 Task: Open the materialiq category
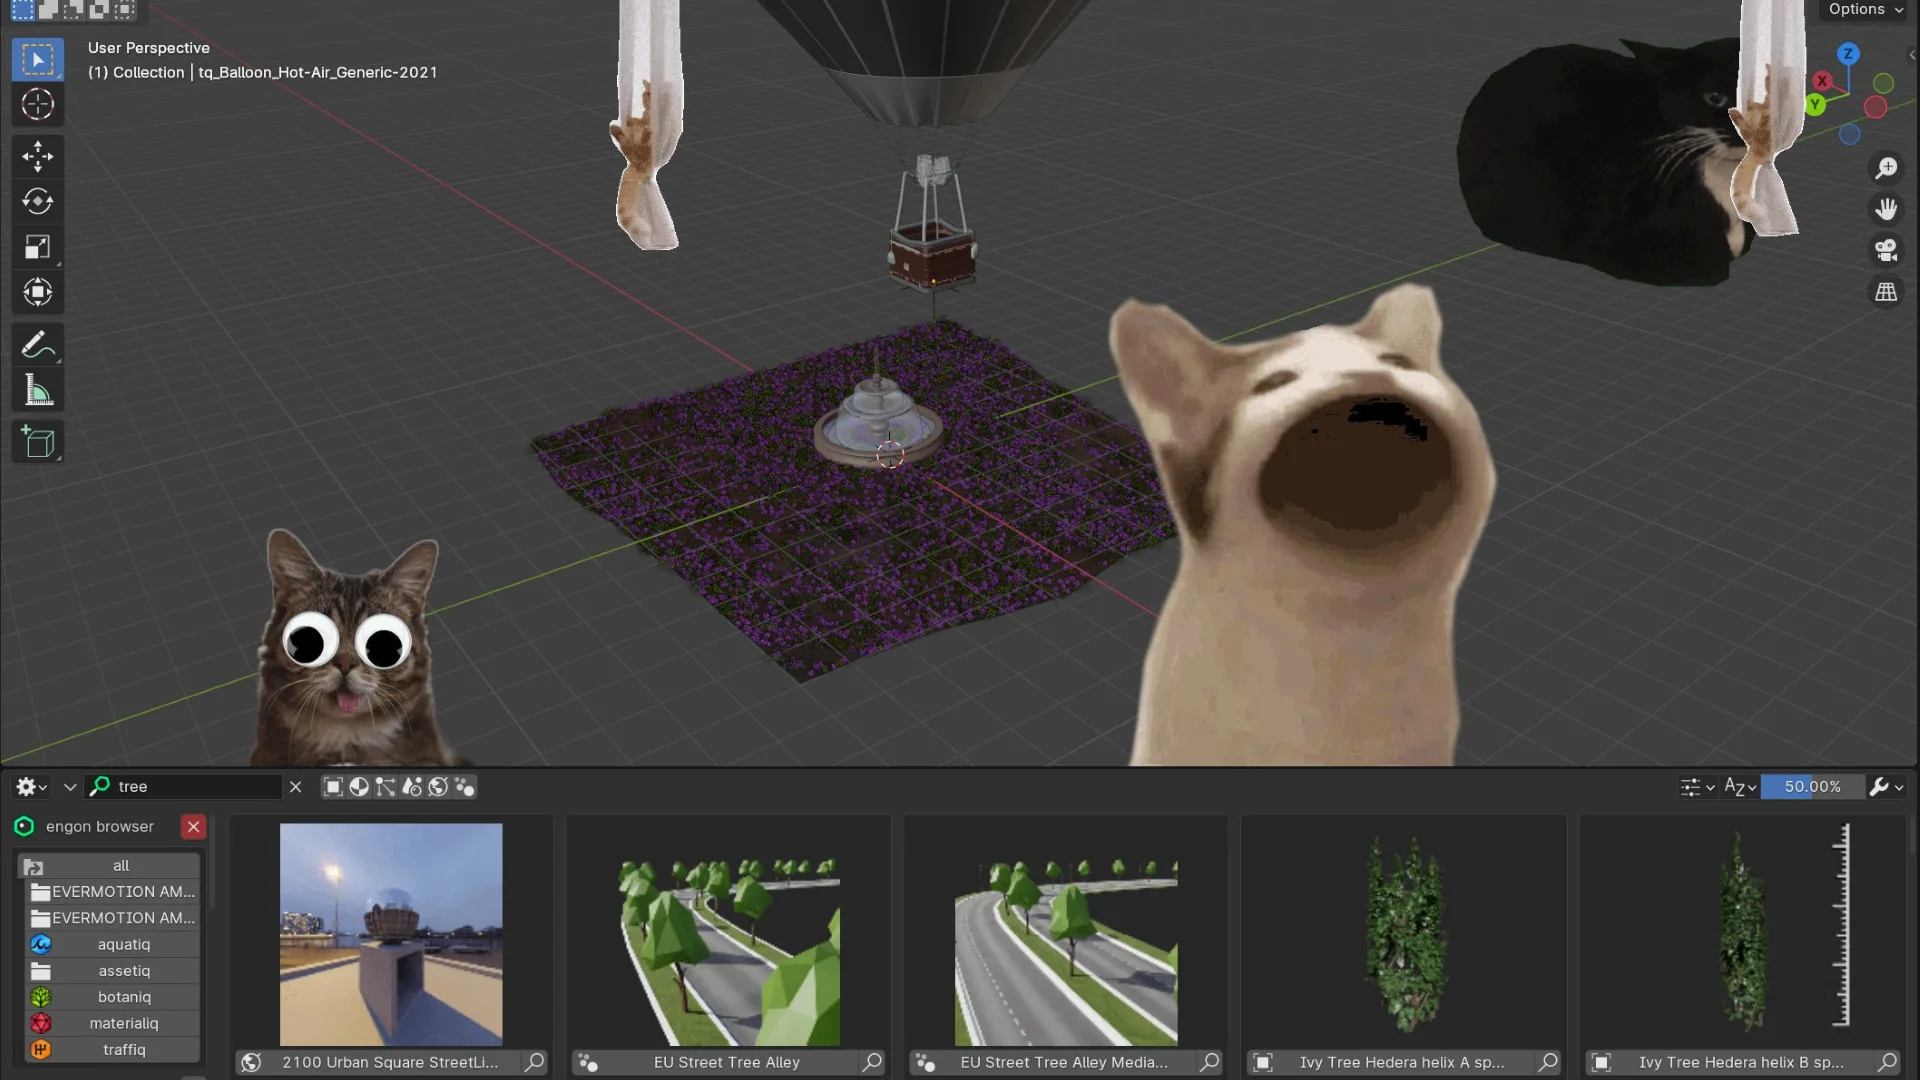click(113, 1023)
